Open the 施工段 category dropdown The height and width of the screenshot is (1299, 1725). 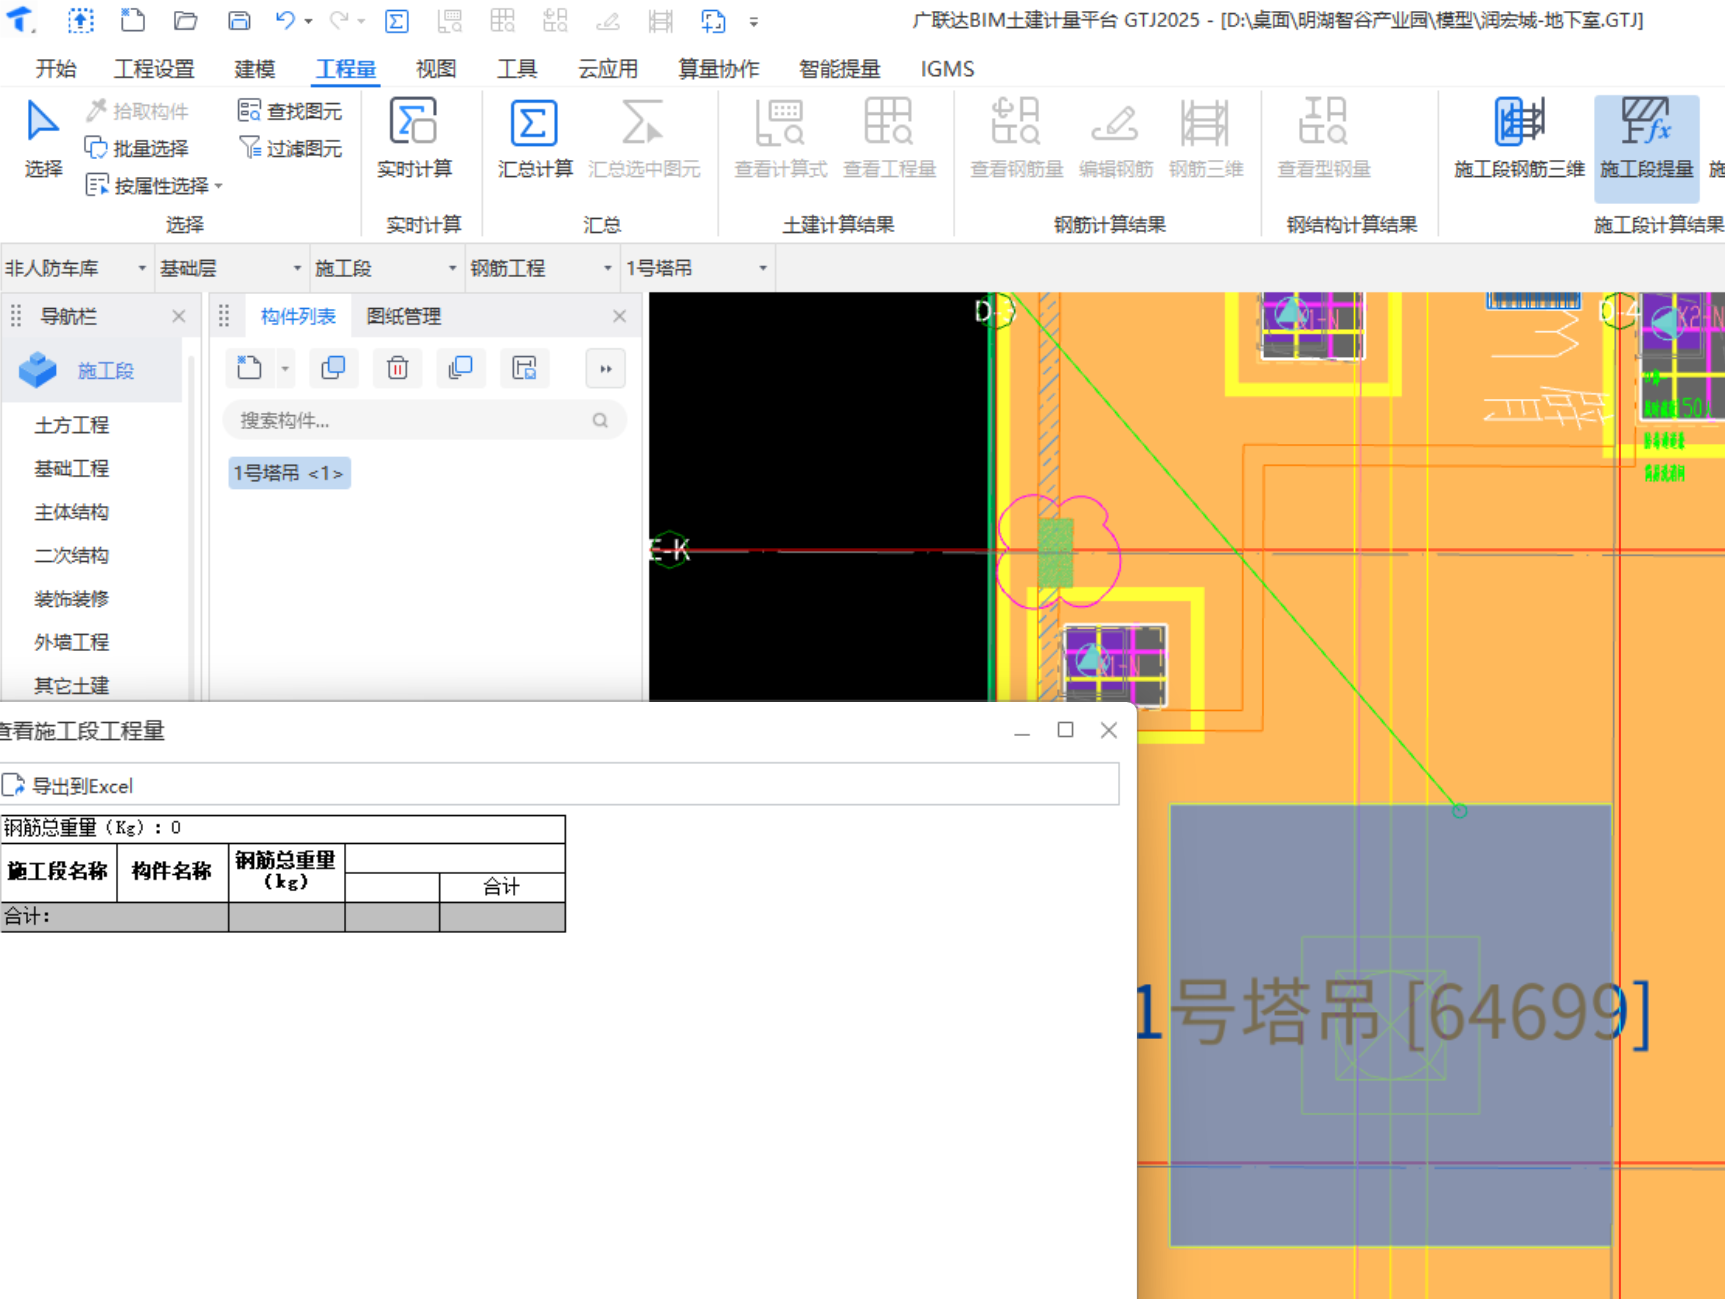tap(386, 268)
